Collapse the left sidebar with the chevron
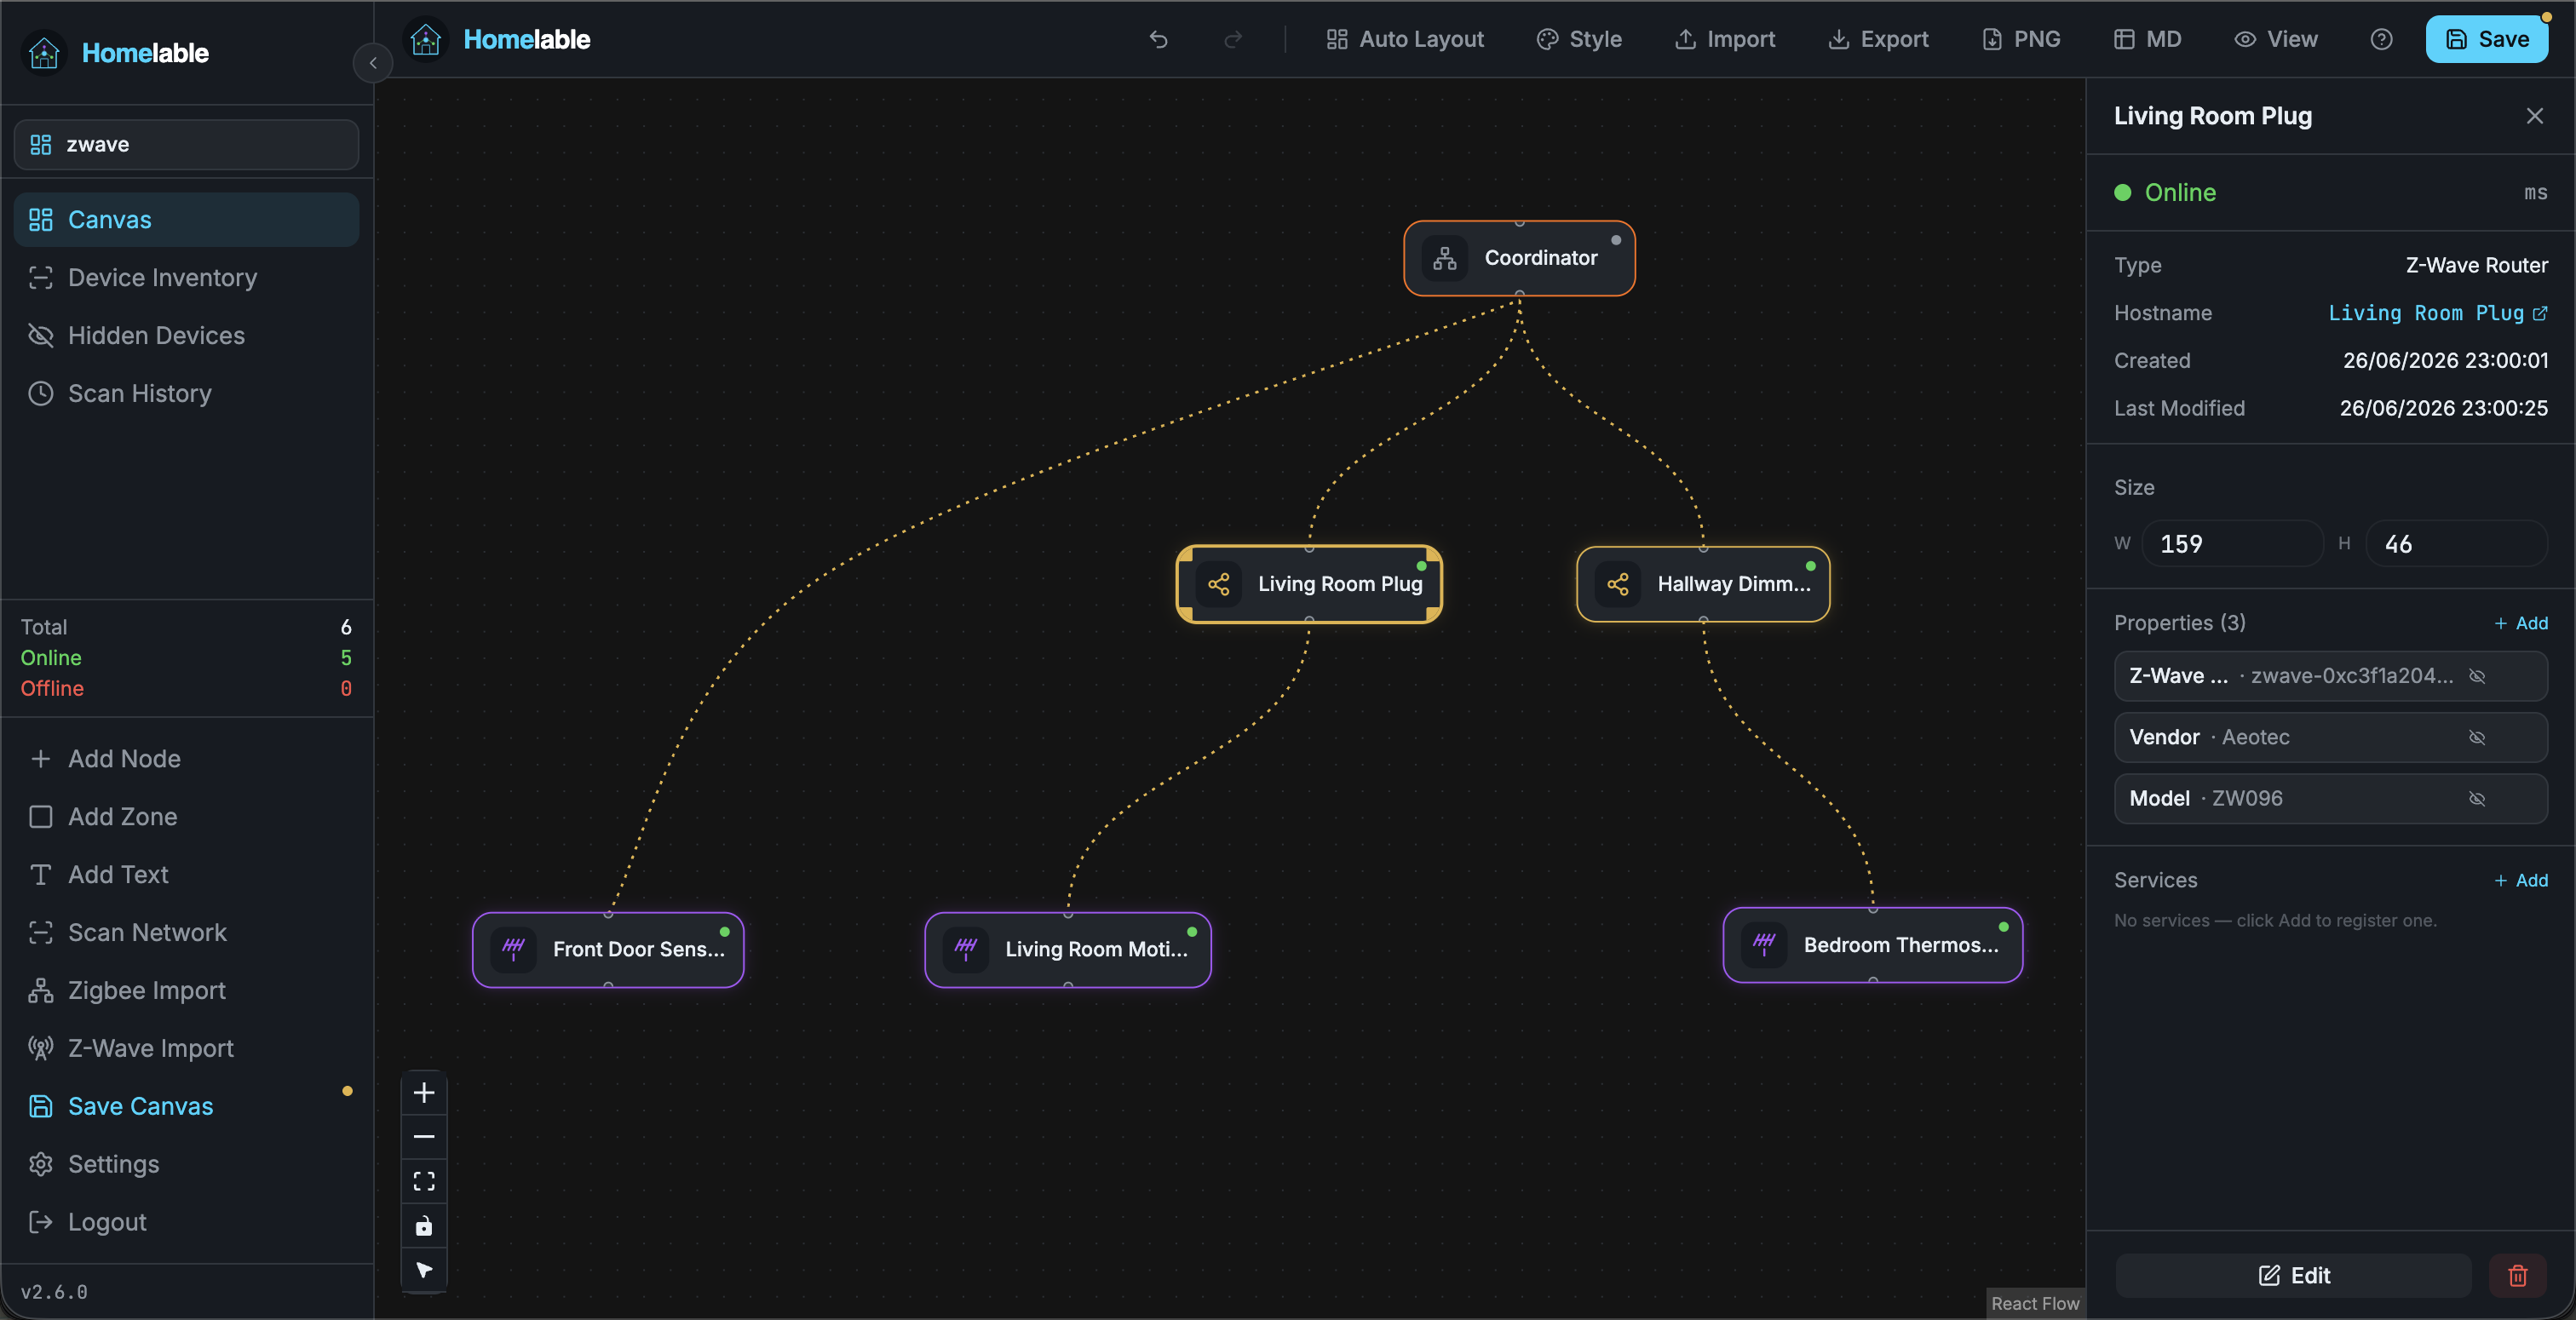2576x1320 pixels. point(373,63)
